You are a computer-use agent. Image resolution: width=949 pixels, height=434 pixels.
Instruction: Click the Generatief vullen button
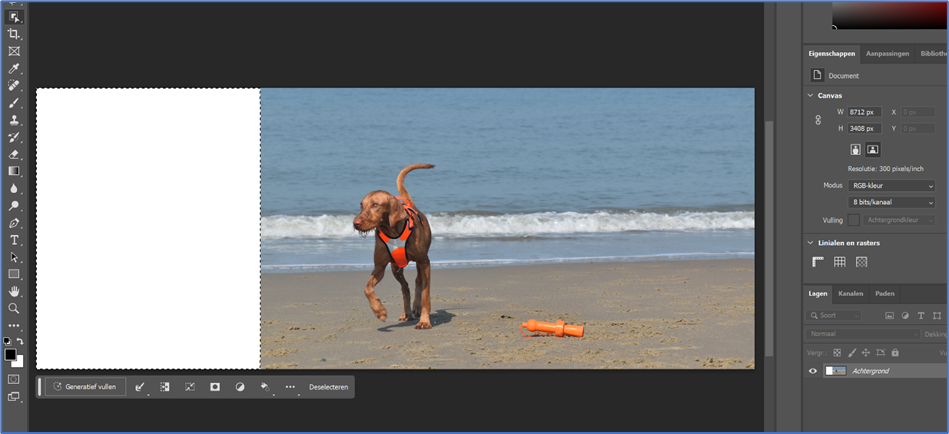coord(85,387)
